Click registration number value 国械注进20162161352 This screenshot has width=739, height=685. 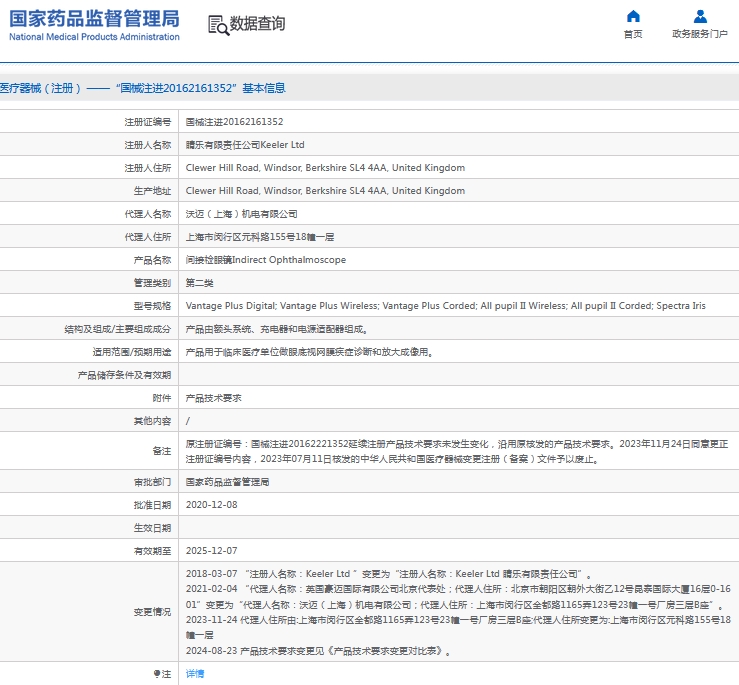point(234,122)
